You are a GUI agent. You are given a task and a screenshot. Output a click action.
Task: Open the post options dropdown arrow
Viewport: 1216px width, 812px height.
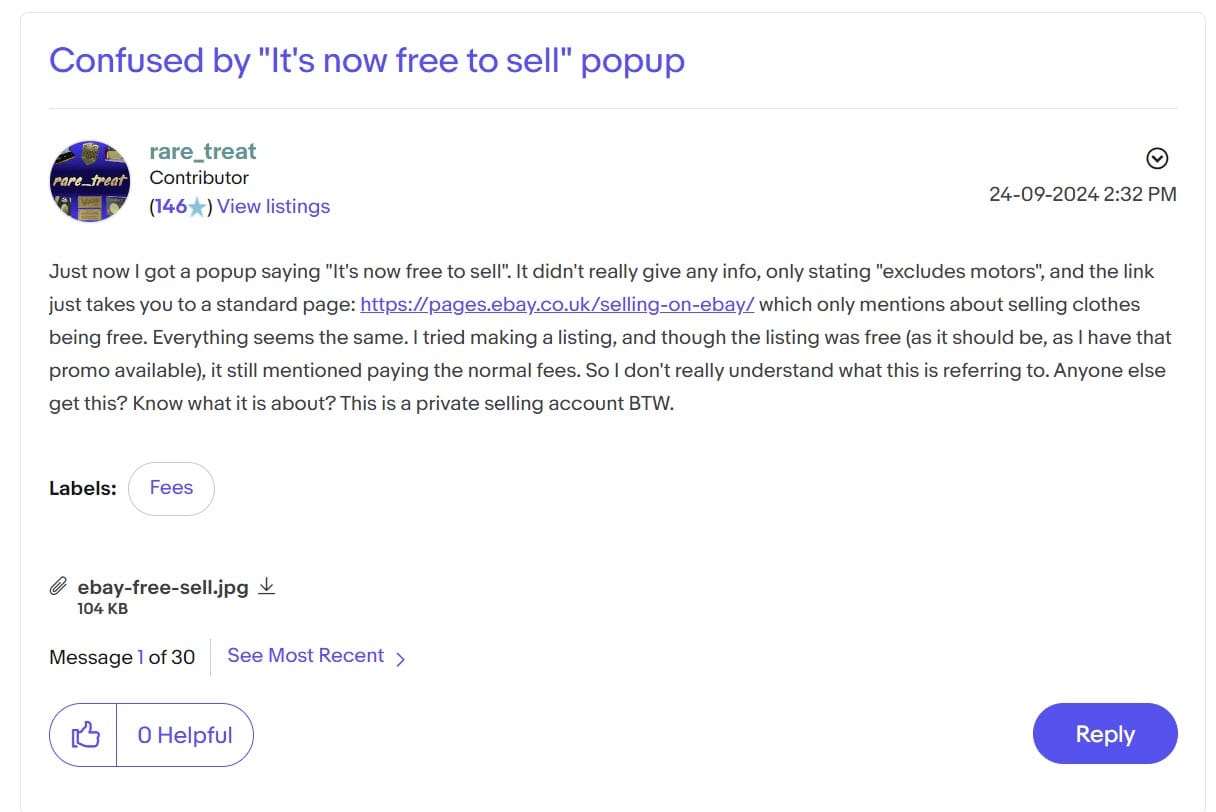click(1157, 158)
